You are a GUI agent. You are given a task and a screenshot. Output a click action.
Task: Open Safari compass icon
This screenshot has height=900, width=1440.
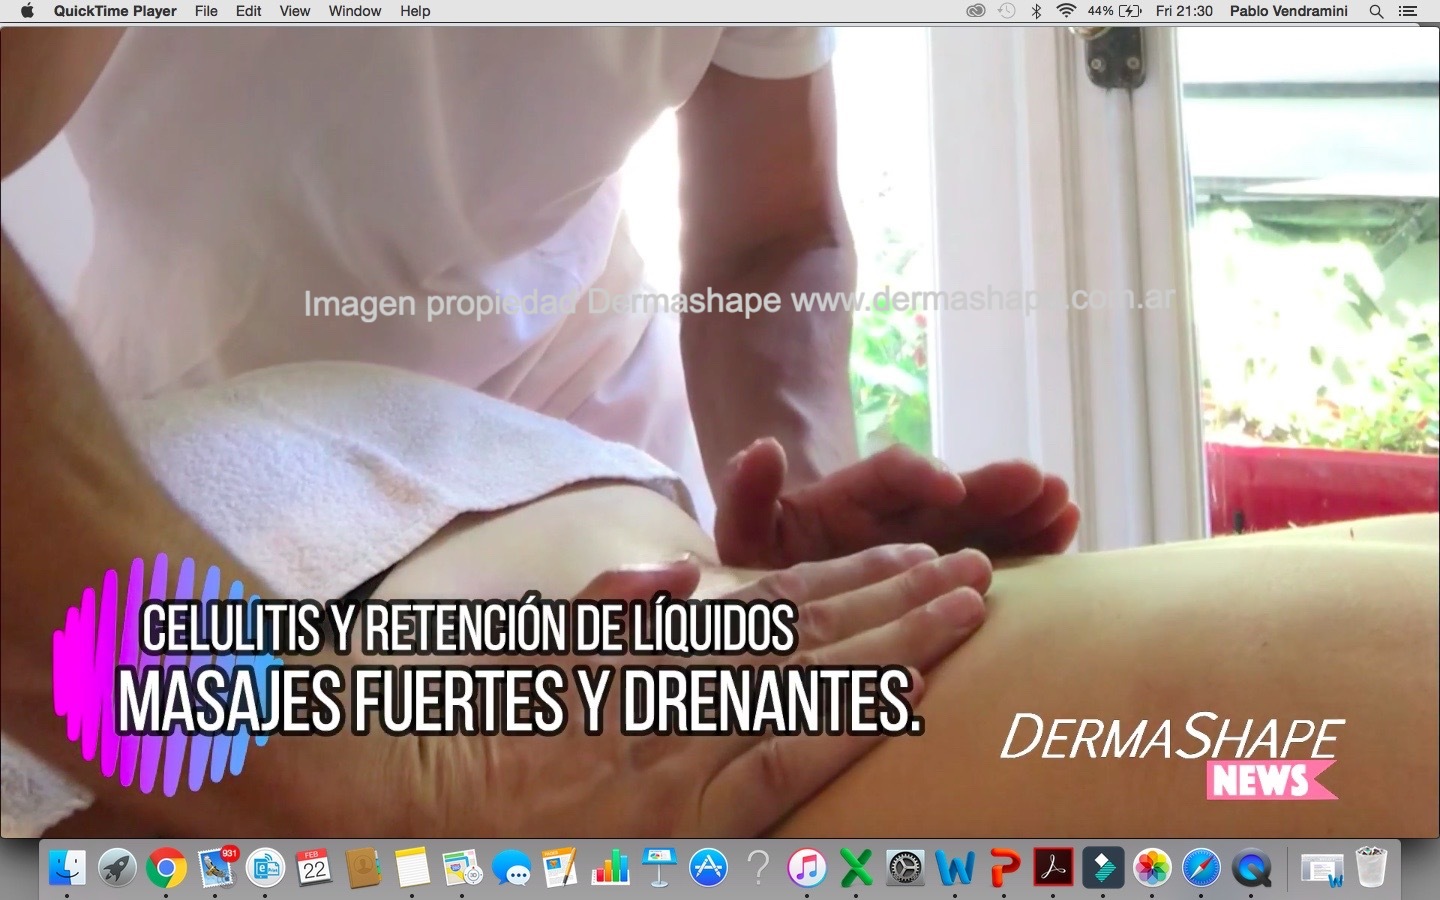pos(1201,868)
